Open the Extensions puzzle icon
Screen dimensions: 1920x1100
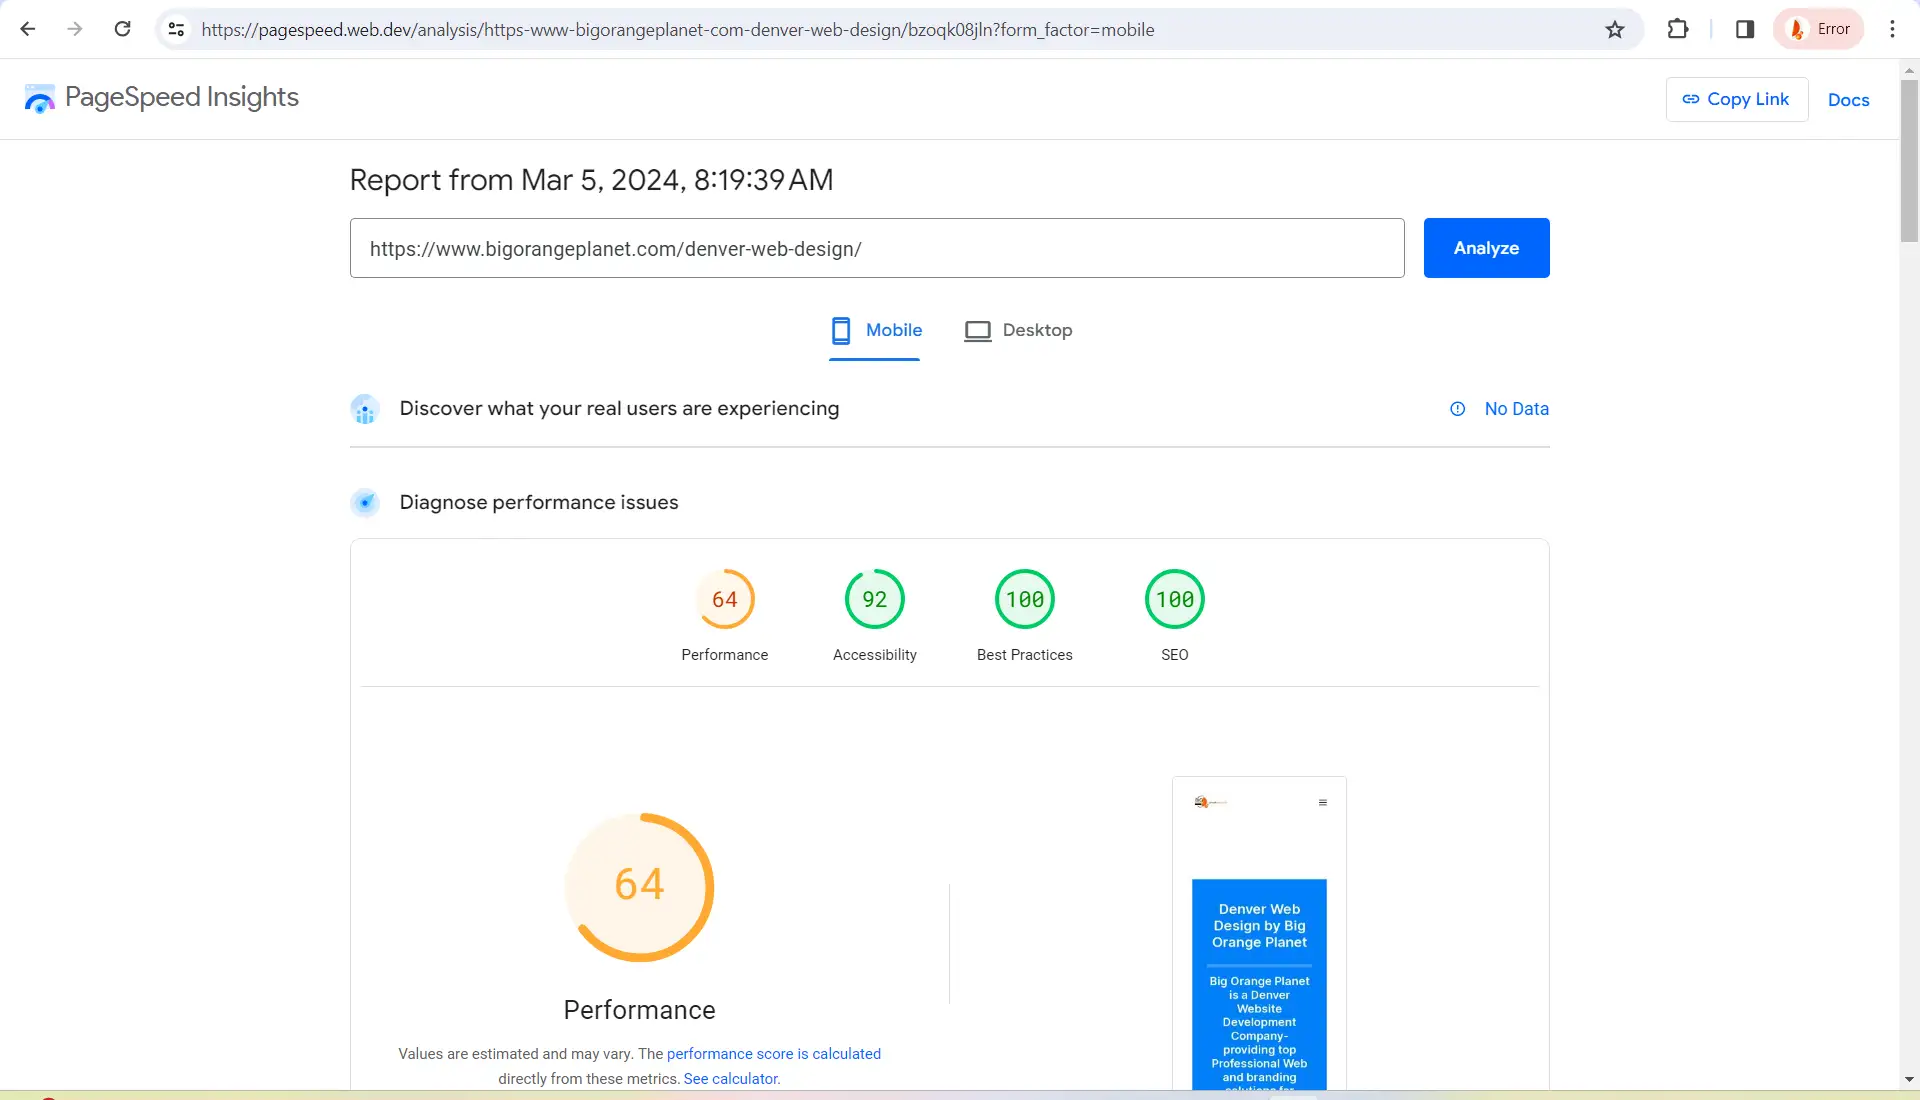click(1678, 29)
